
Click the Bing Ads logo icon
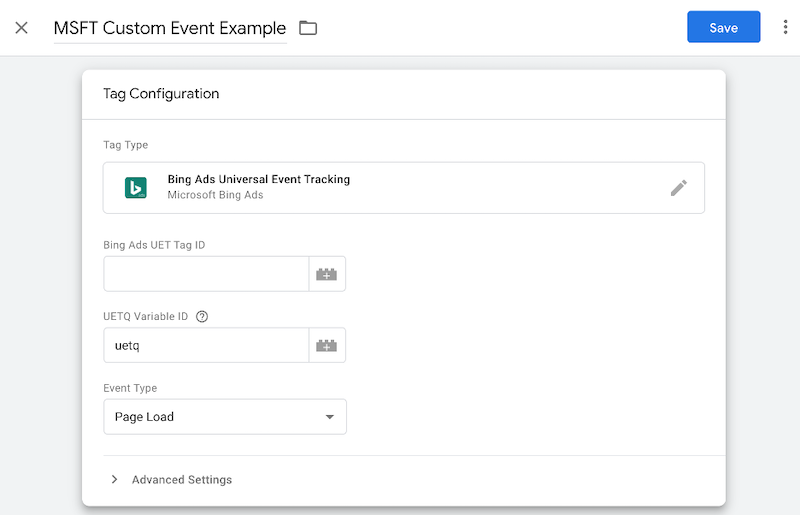(x=136, y=188)
